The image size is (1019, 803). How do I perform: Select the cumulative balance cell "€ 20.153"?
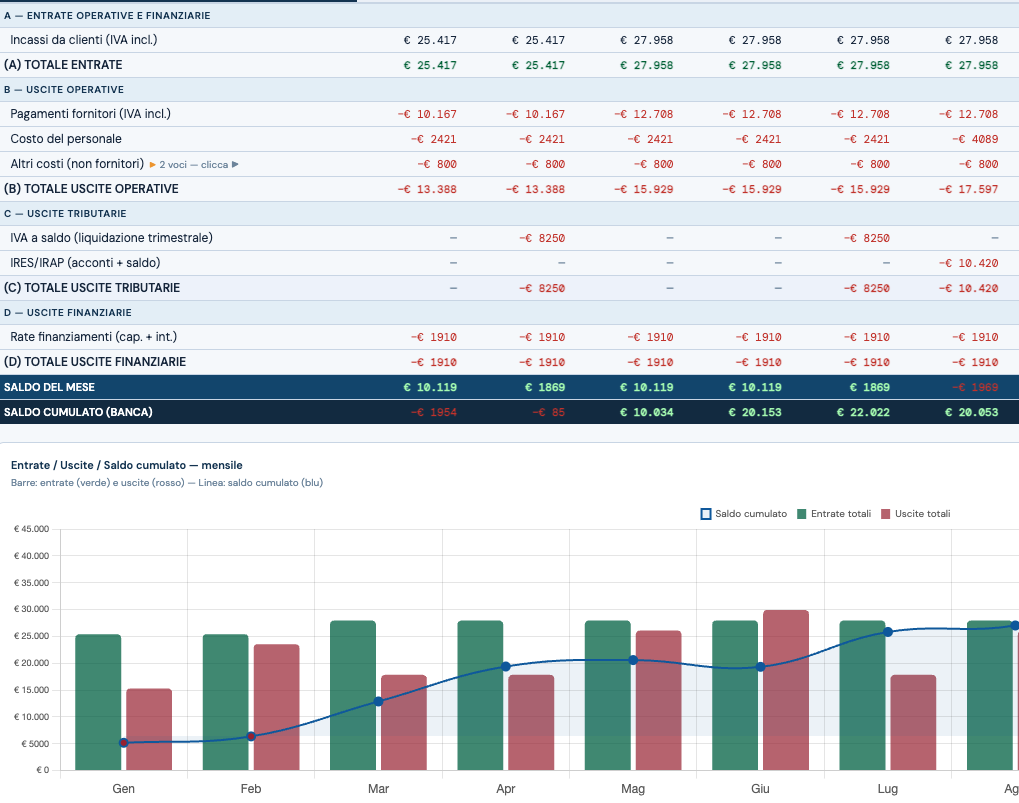pos(755,412)
